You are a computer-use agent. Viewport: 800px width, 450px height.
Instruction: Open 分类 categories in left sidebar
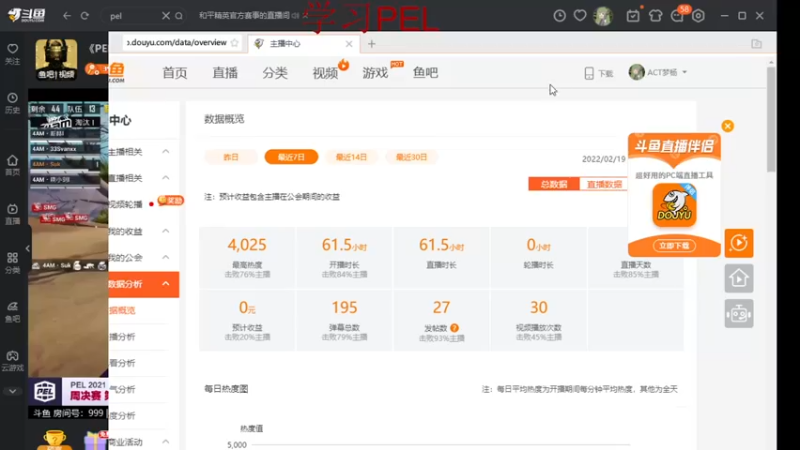(x=12, y=263)
